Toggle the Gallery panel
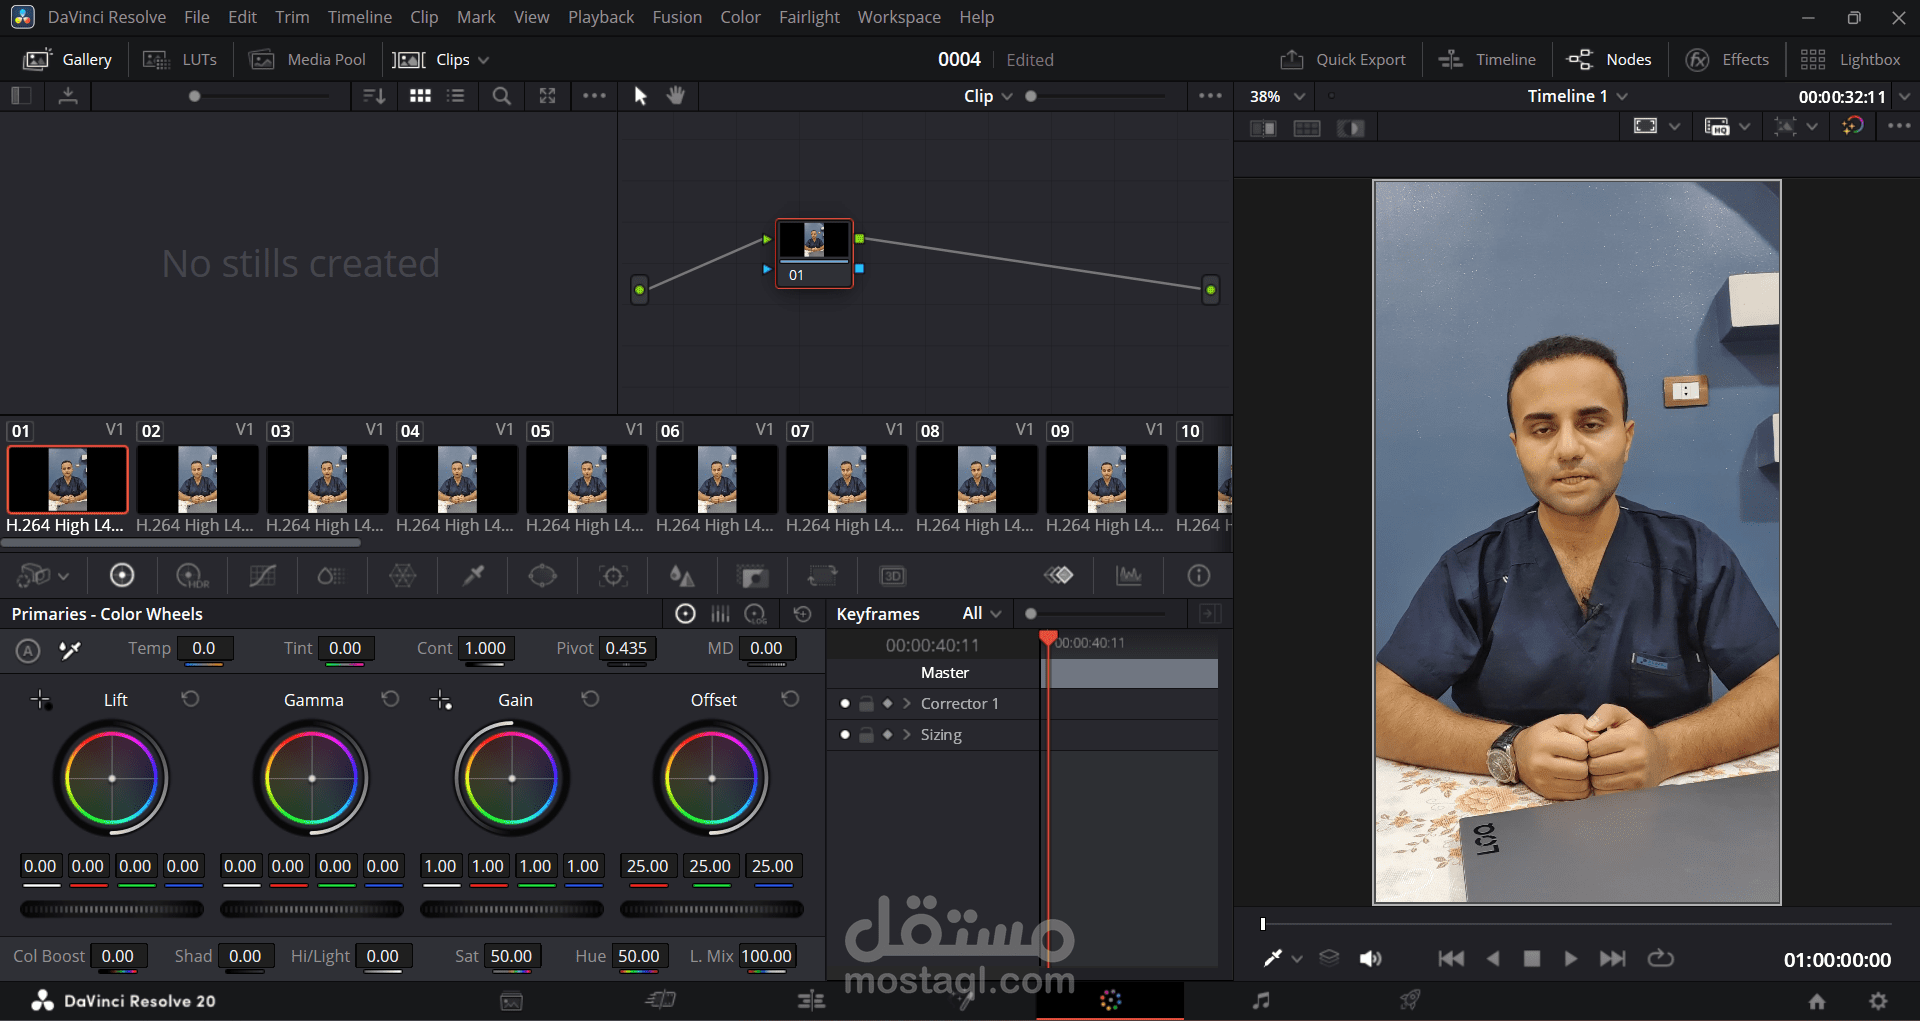Screen dimensions: 1920x1021 [x=67, y=59]
